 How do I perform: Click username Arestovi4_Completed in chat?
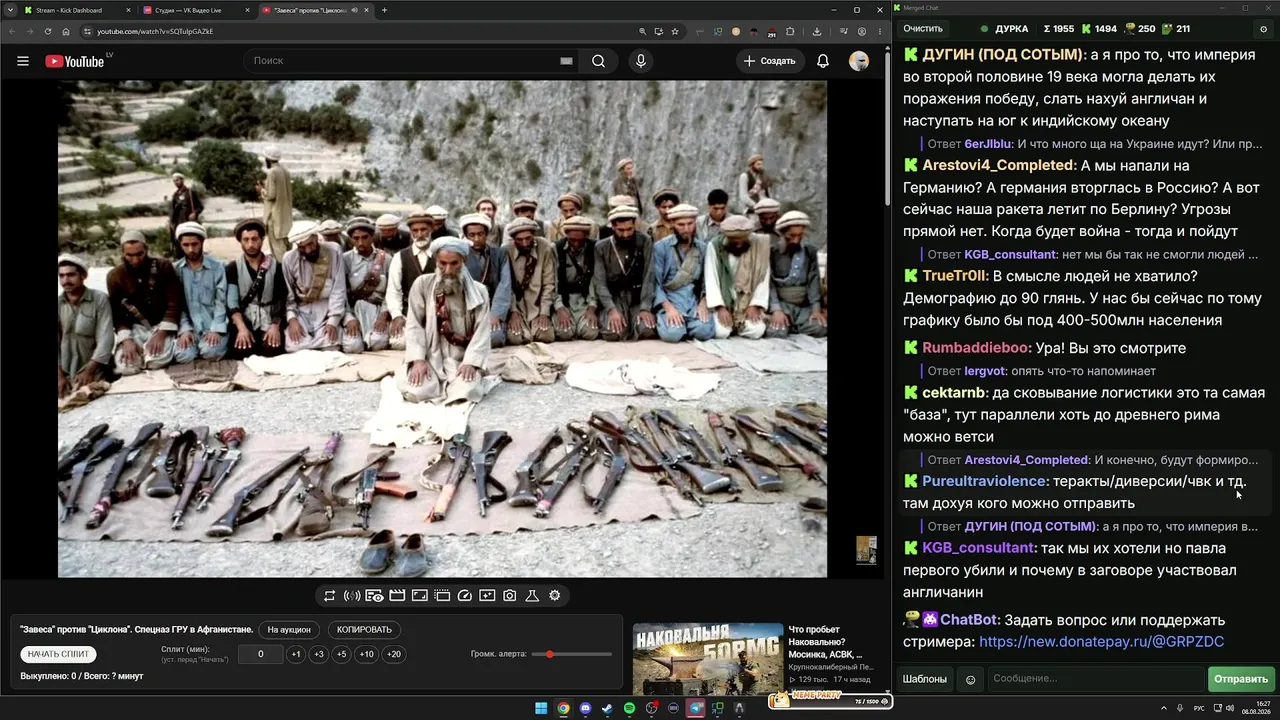998,165
